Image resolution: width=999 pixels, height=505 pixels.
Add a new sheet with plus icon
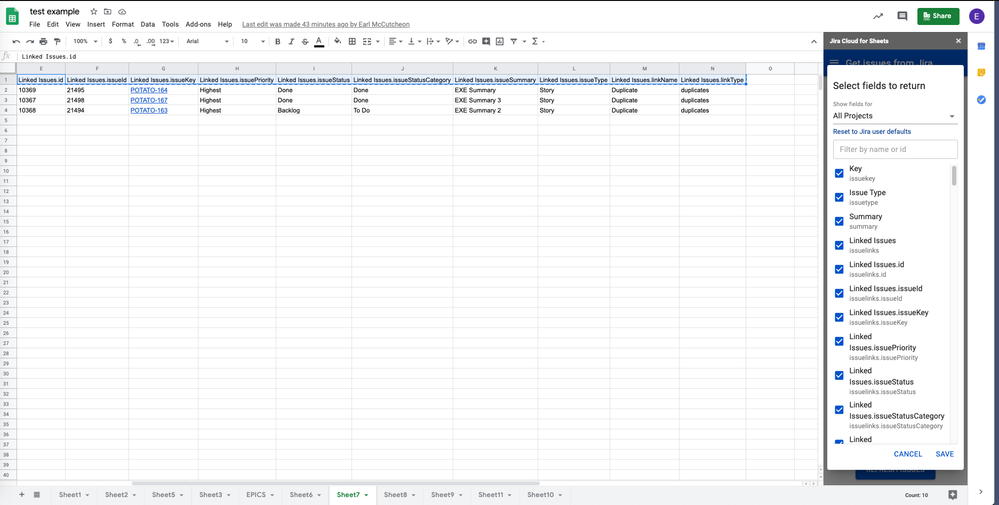tap(22, 495)
